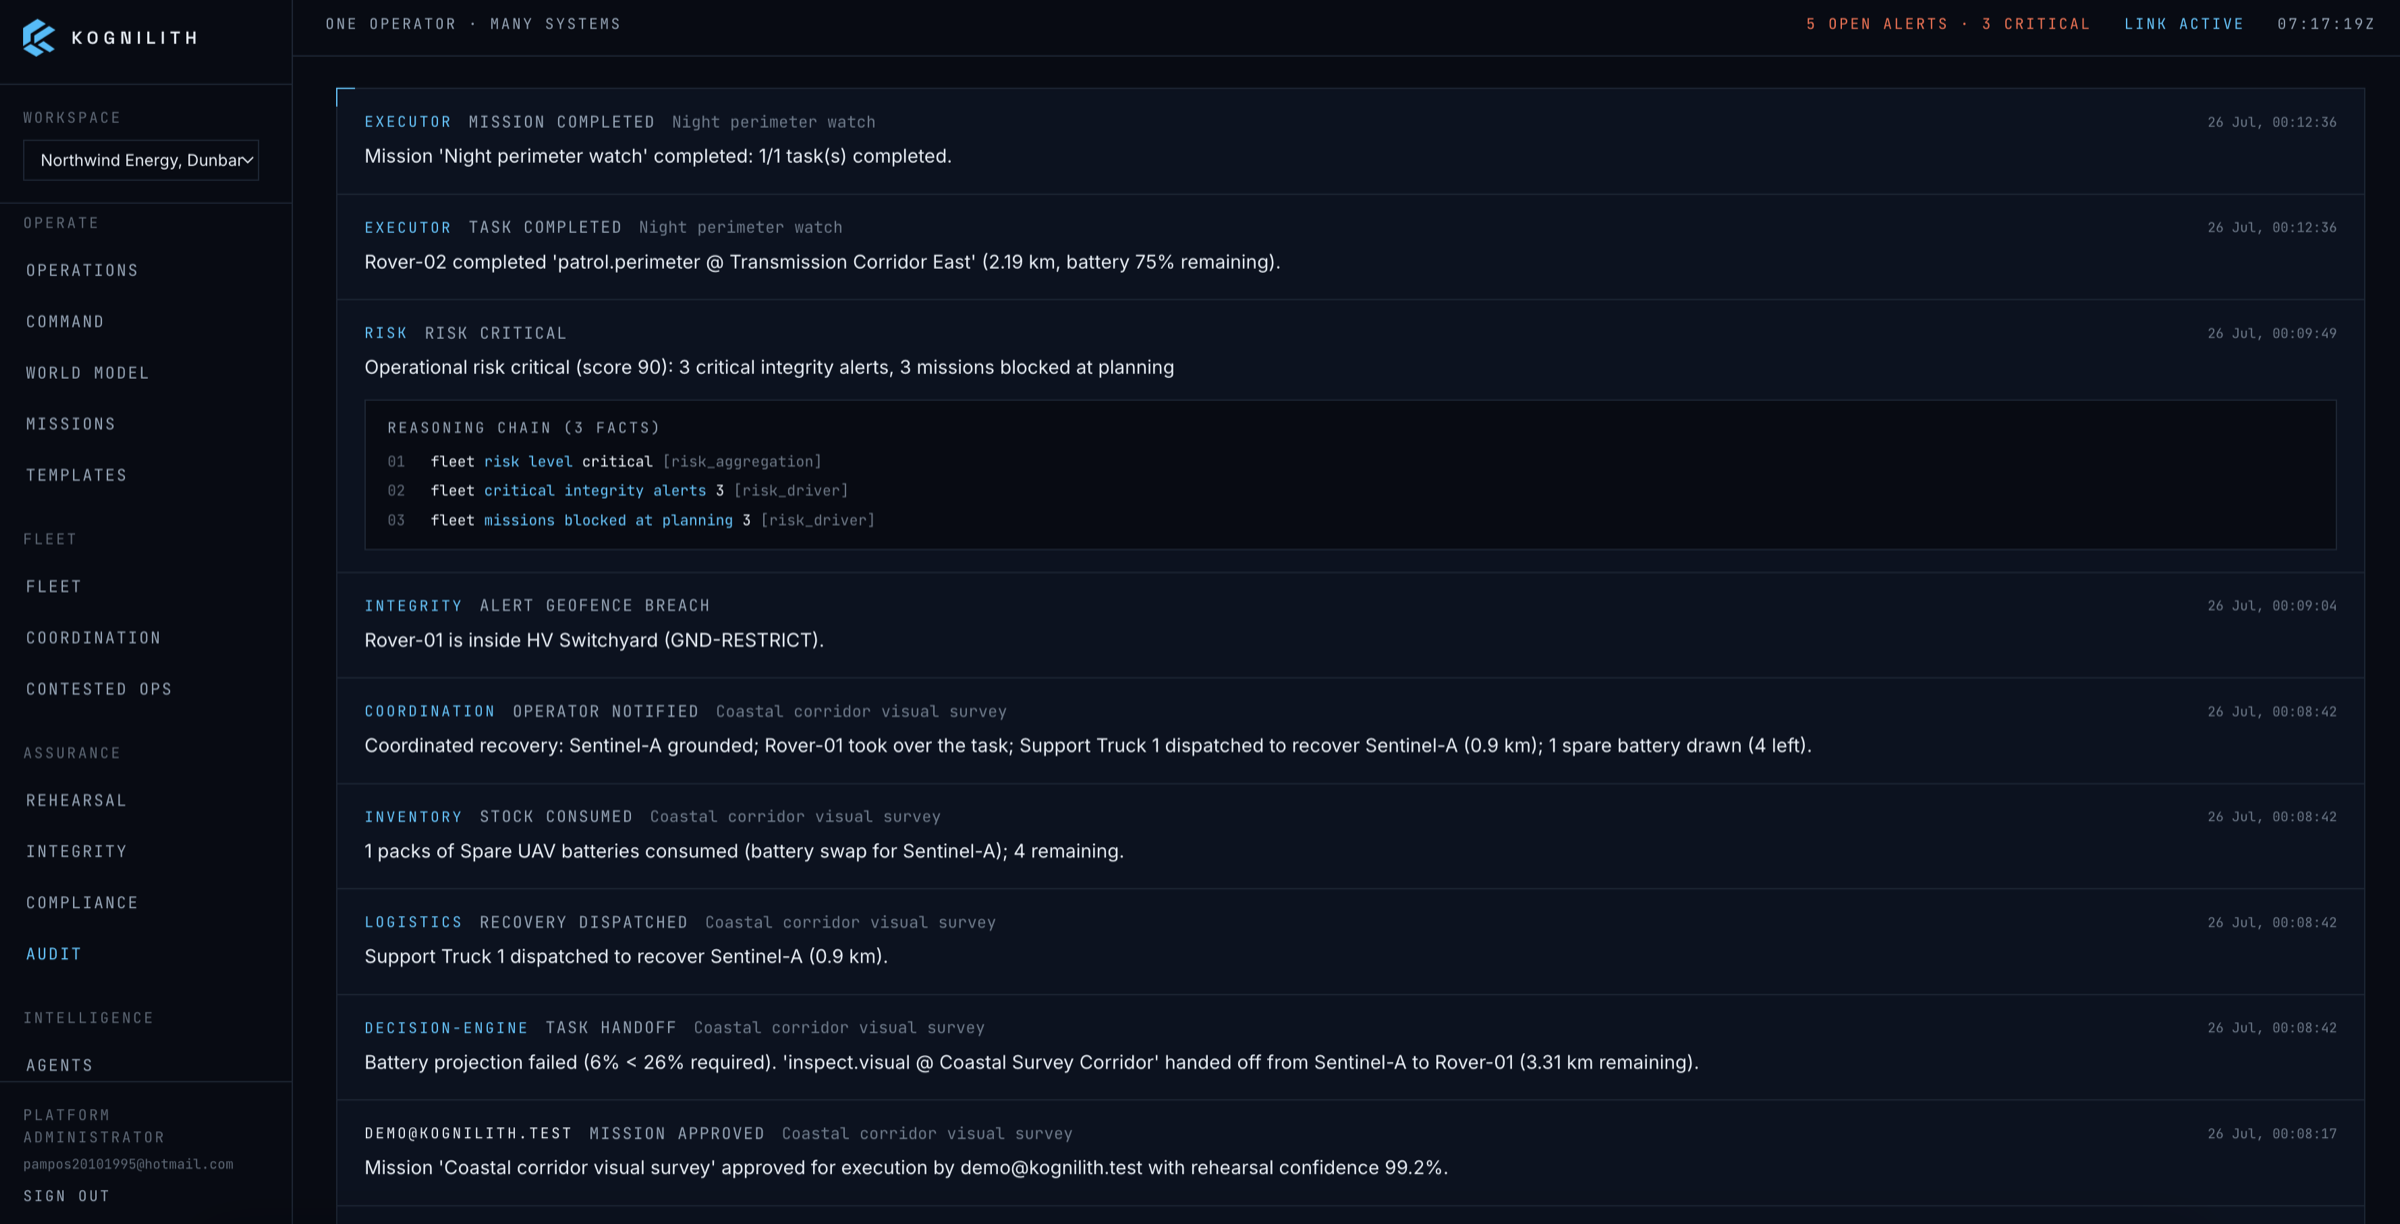Go to Coordination section
The image size is (2400, 1224).
(x=94, y=637)
